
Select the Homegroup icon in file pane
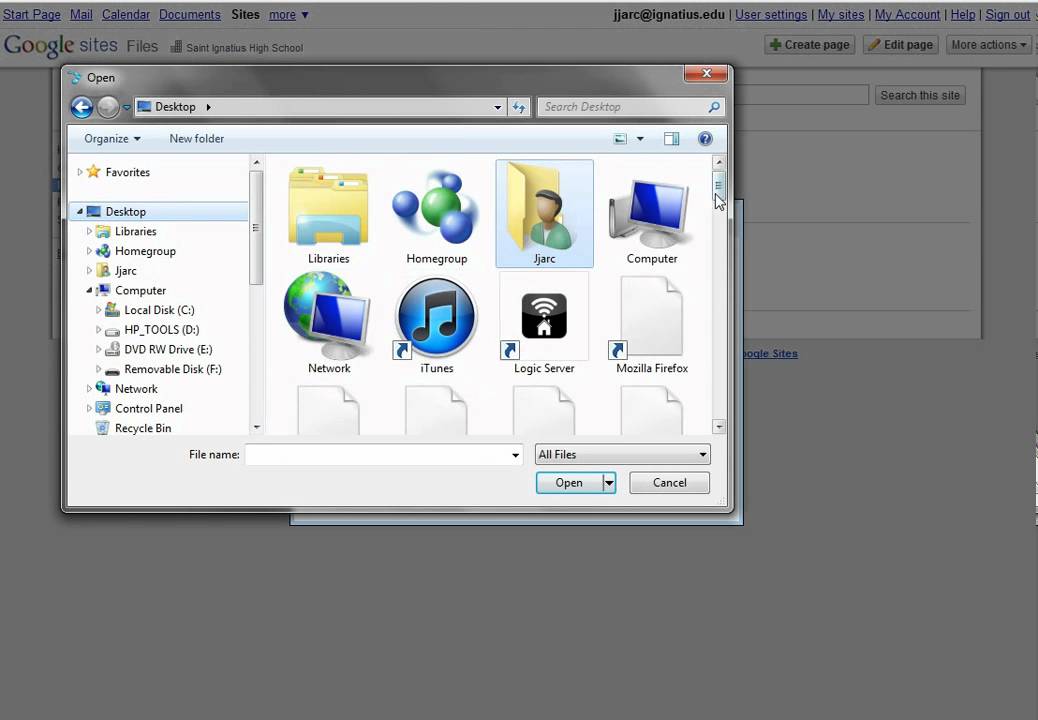click(x=436, y=206)
